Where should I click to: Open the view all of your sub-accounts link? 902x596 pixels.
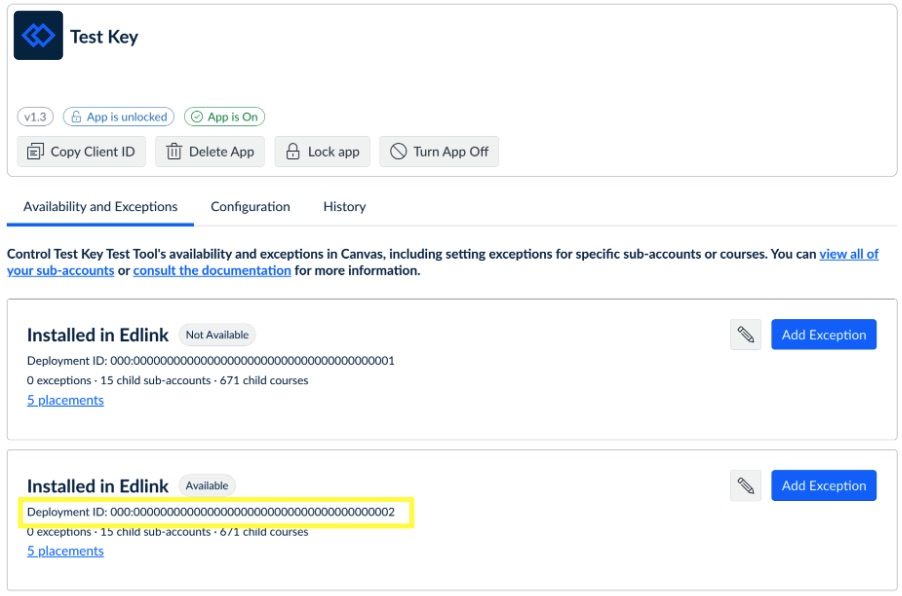(x=849, y=254)
